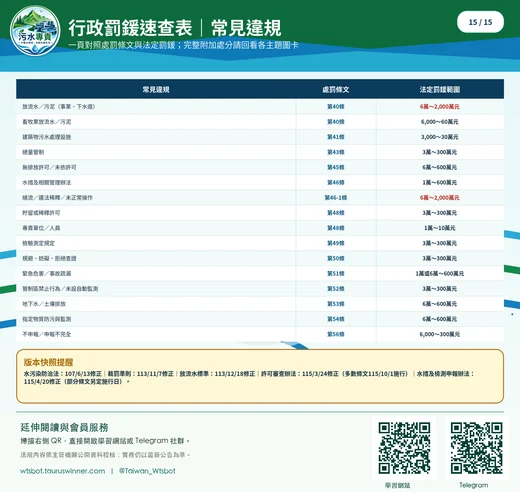Select the 規避、妨礙、拒絕查證 row label
The image size is (520, 492).
pos(49,258)
